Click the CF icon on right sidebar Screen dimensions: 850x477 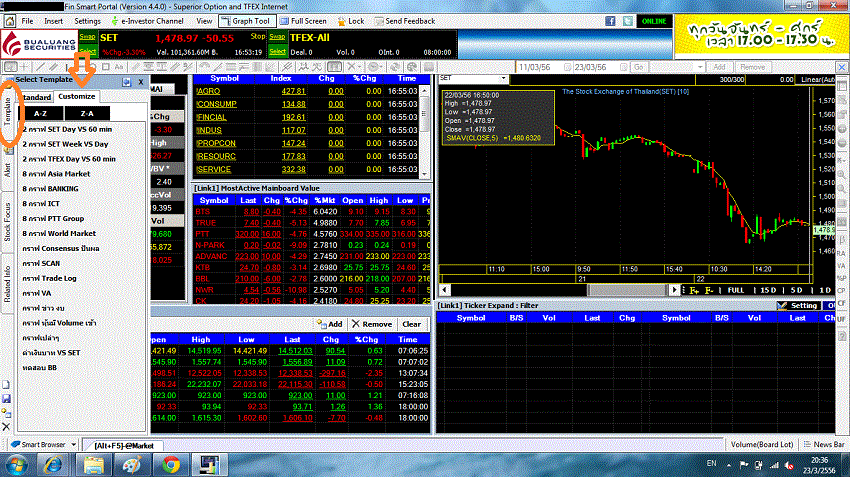point(841,304)
